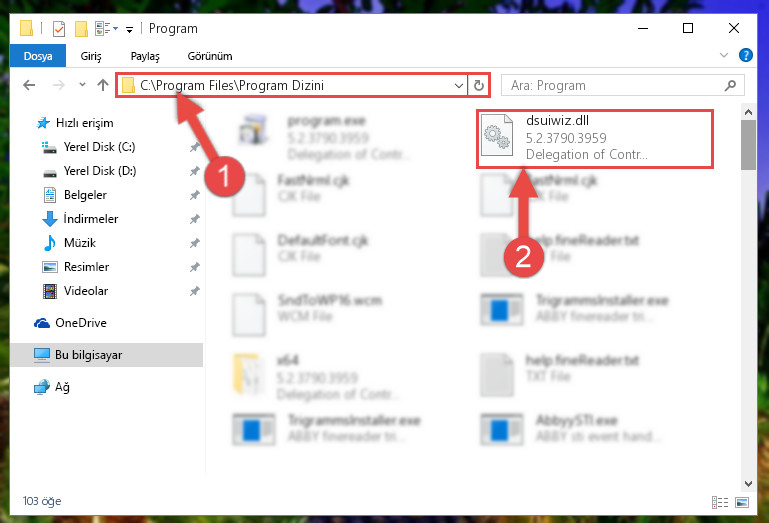Screen dimensions: 769x523
Task: Open the Dosya menu tab
Action: [38, 56]
